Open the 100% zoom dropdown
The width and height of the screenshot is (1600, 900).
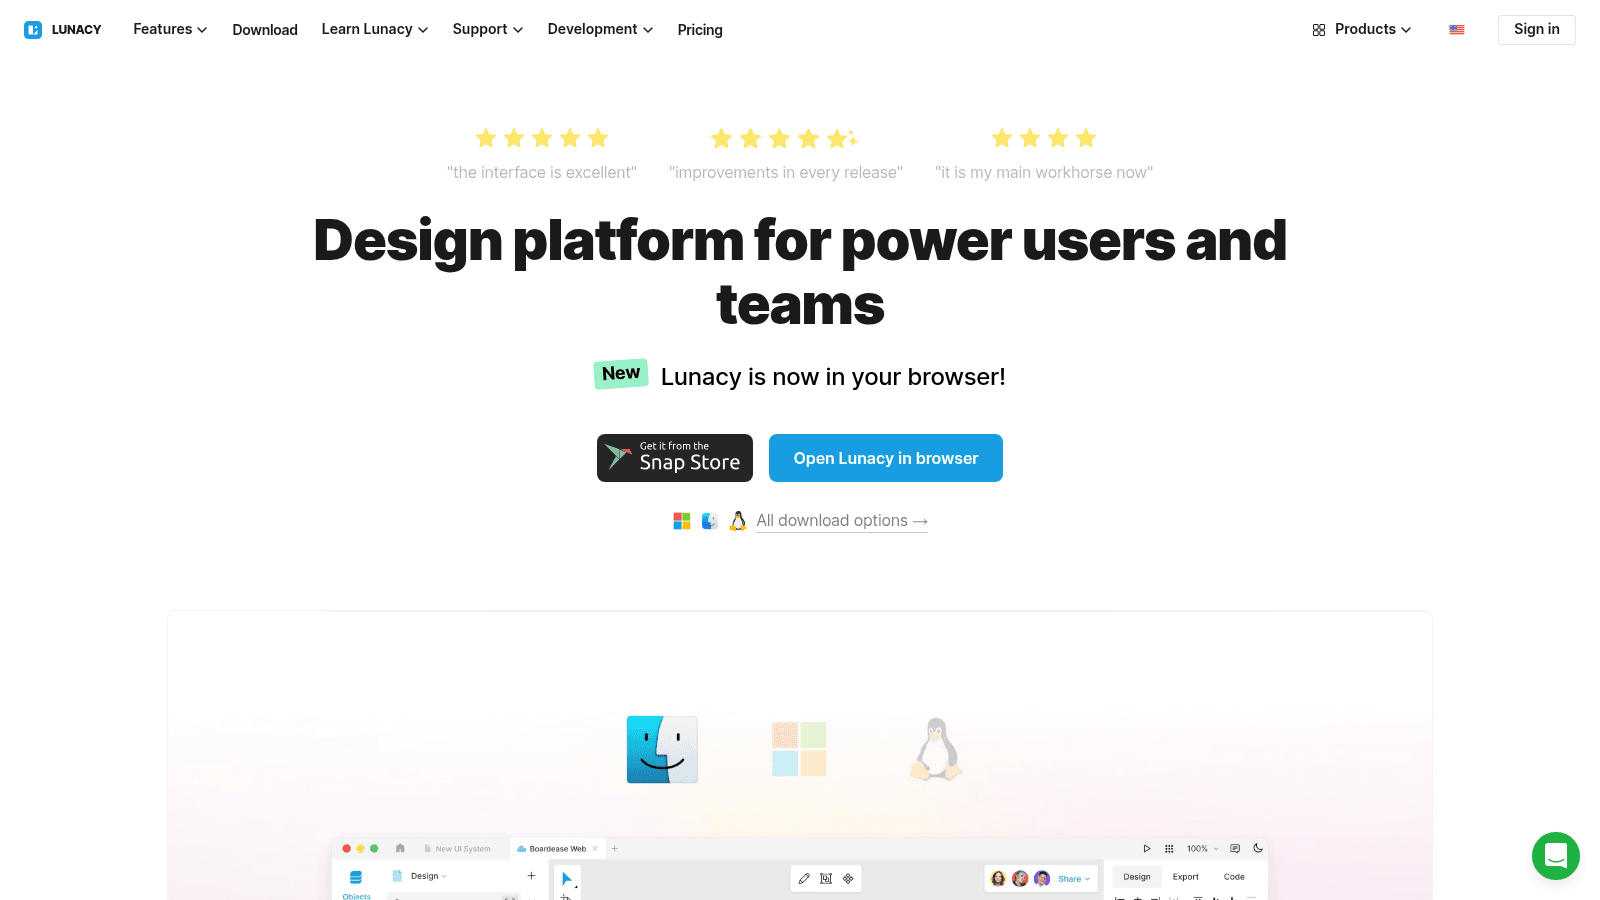(1203, 848)
